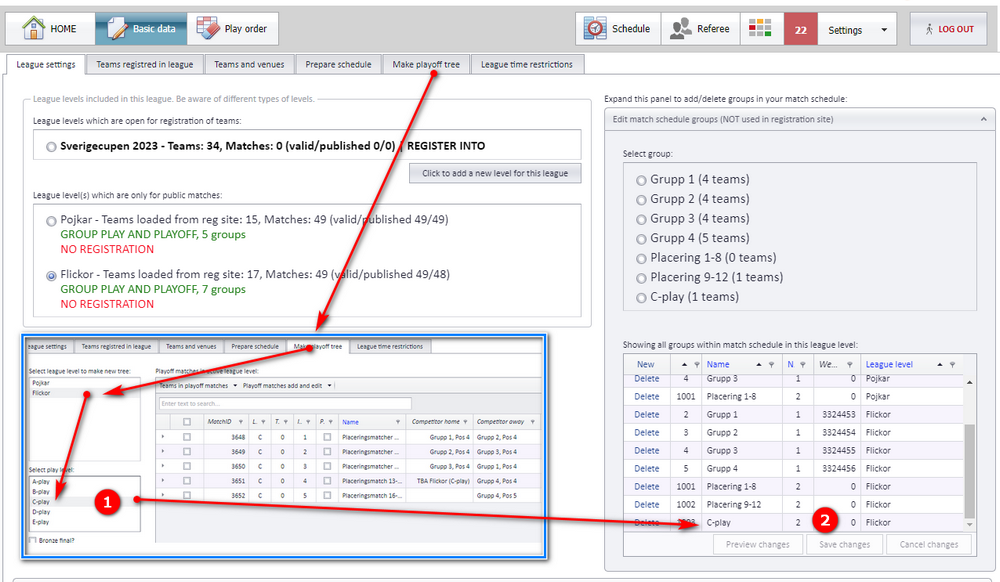The width and height of the screenshot is (1000, 582).
Task: Open the Teams and venues tab
Action: pos(249,64)
